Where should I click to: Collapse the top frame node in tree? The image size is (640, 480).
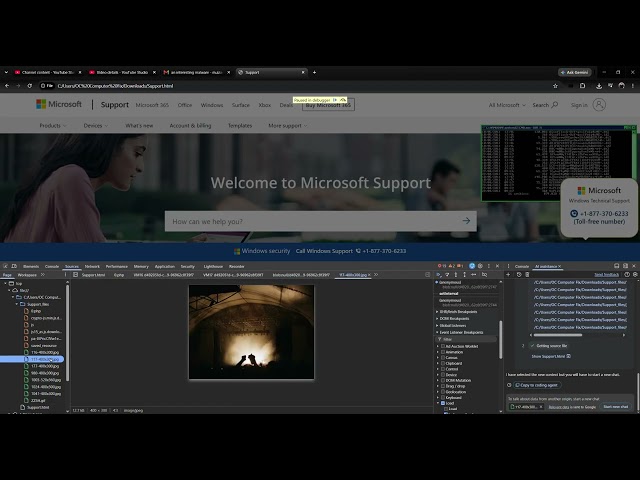5,283
